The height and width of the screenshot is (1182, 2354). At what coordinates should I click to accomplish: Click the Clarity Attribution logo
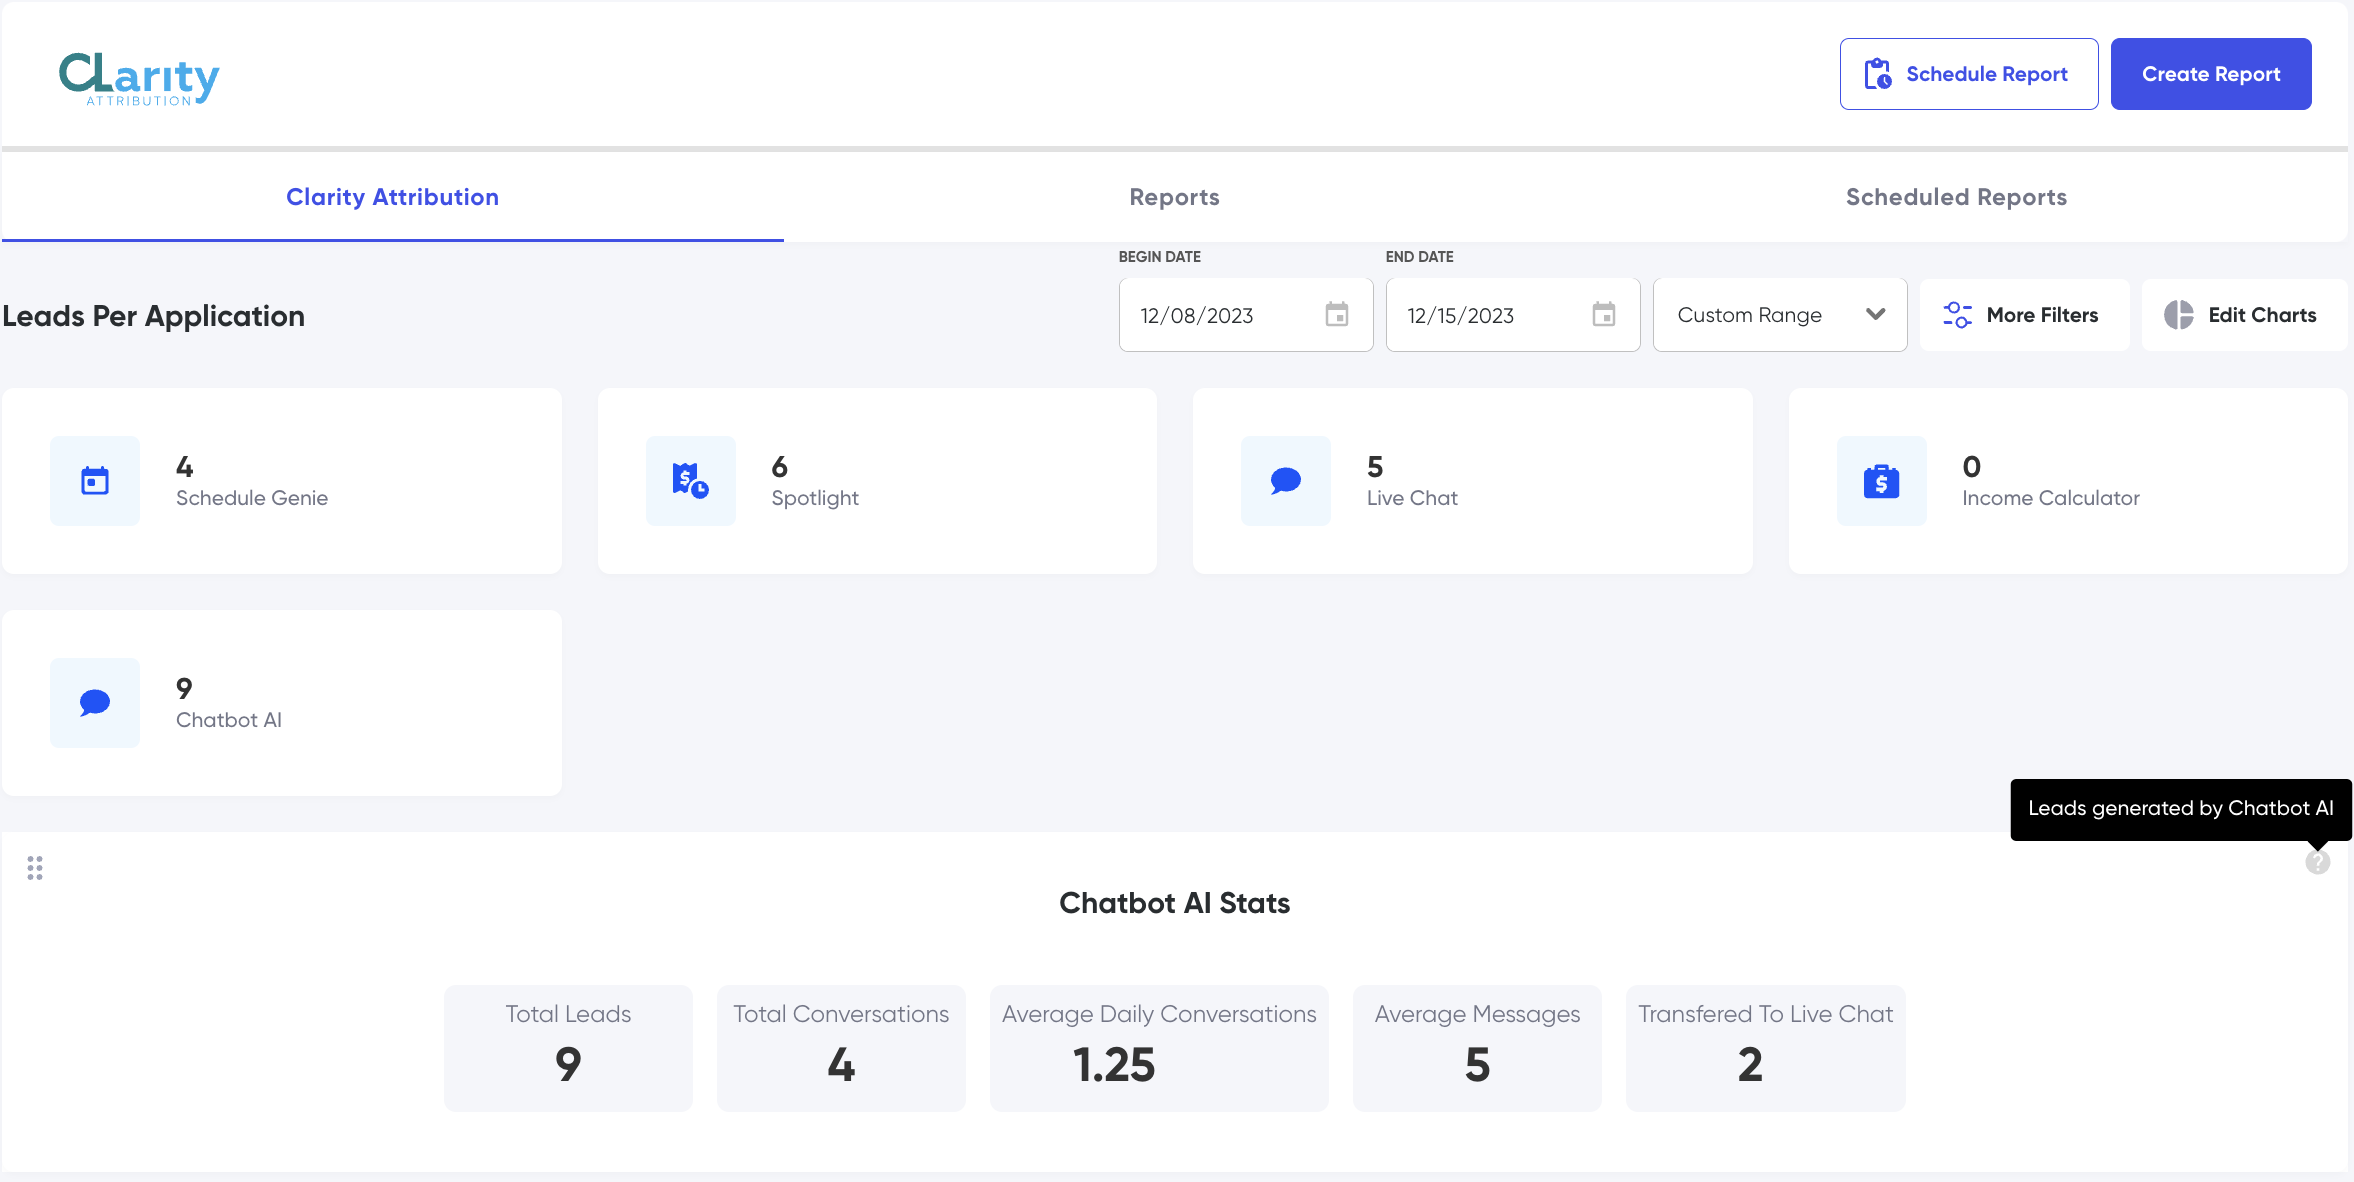pyautogui.click(x=139, y=78)
